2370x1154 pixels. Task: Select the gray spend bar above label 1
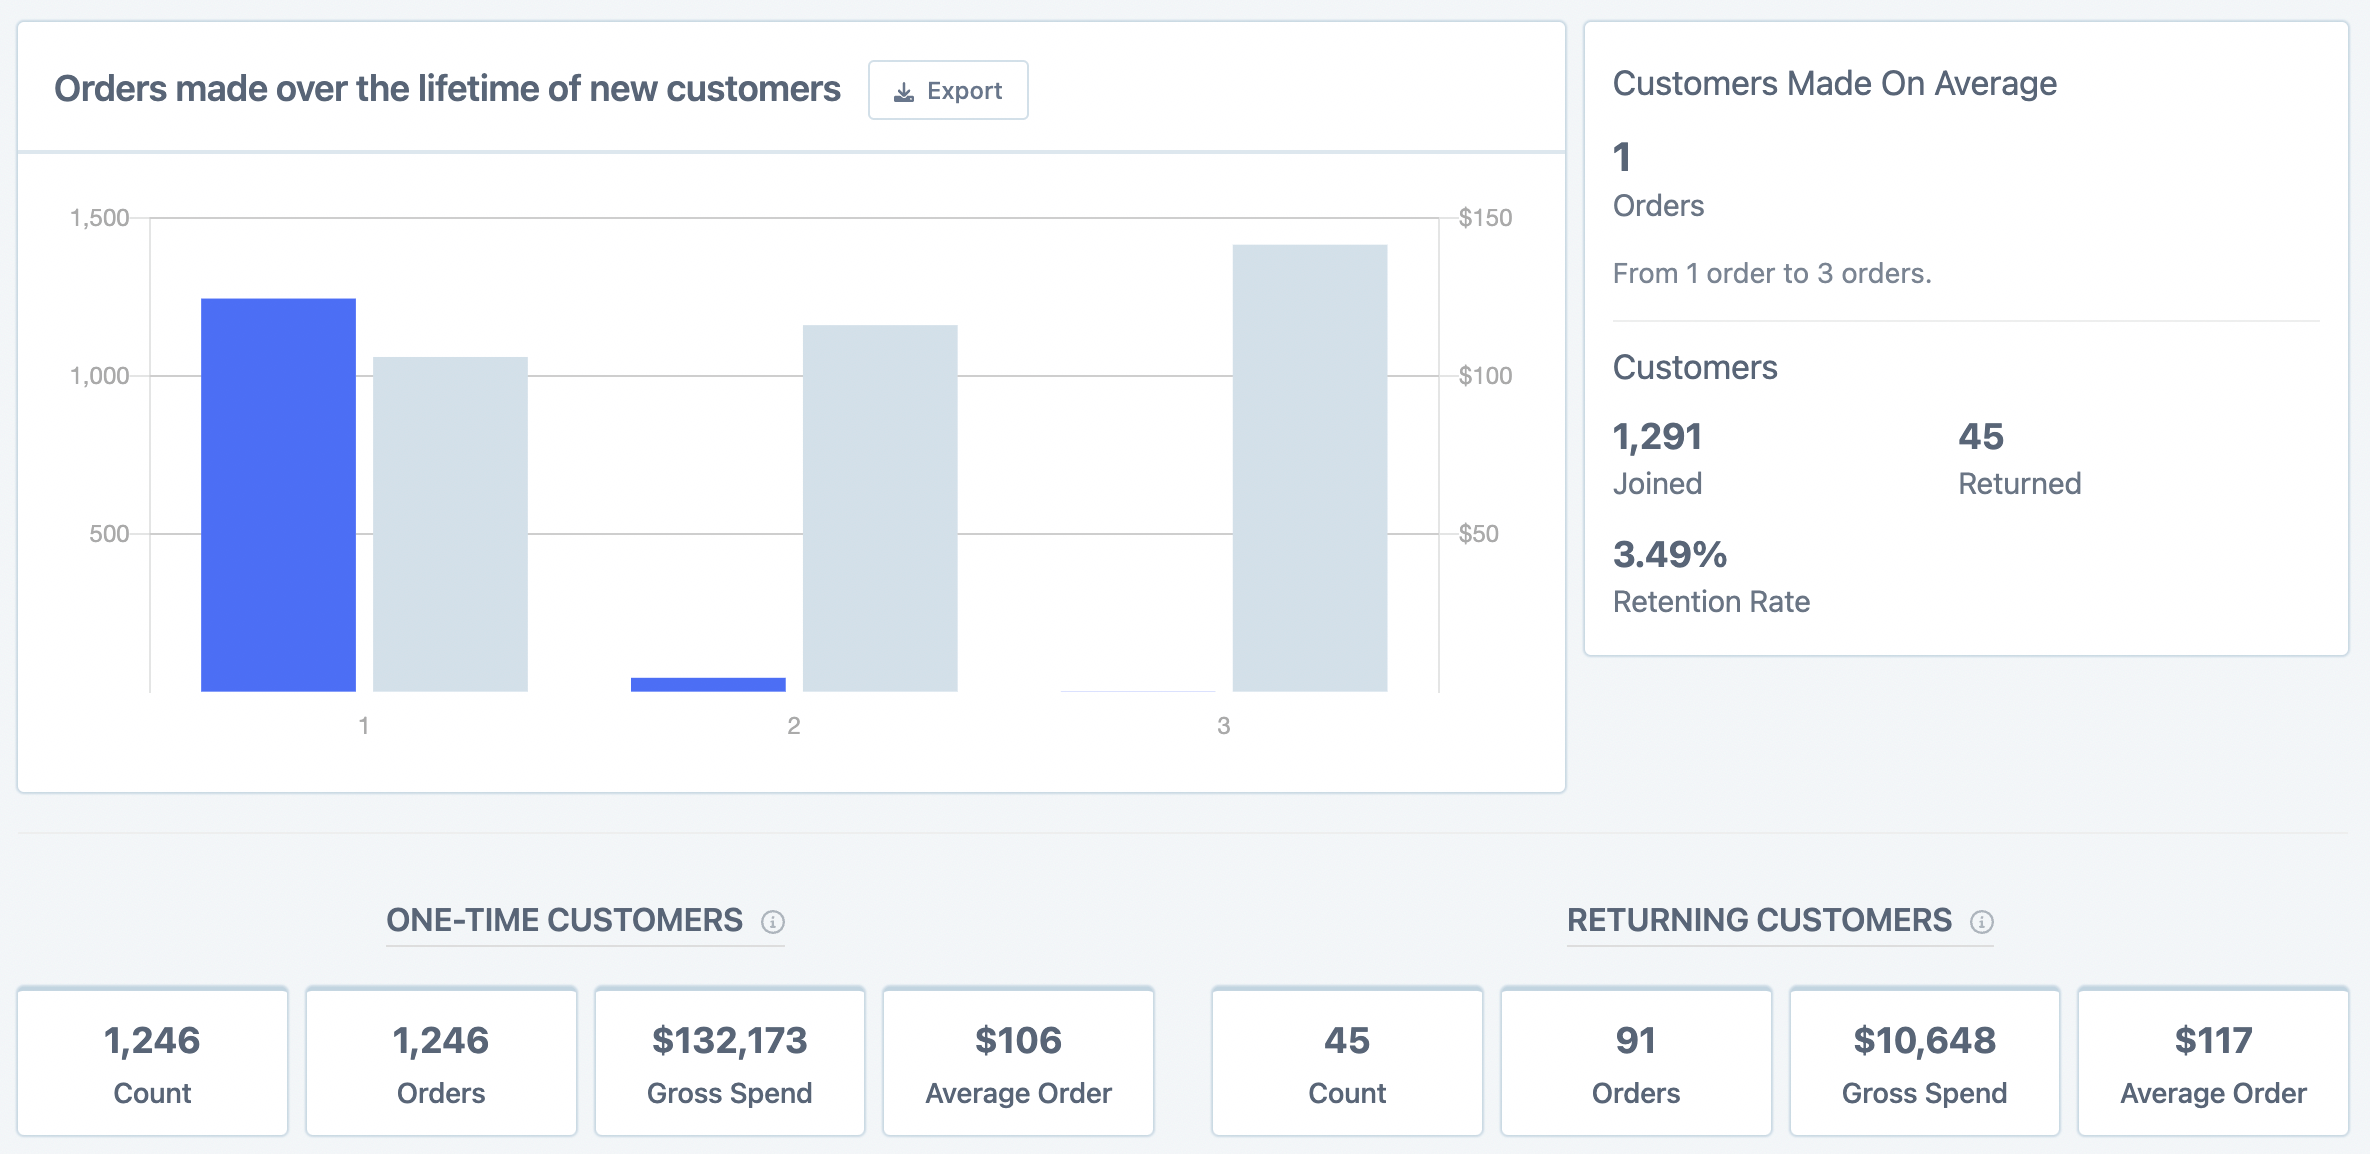click(450, 525)
